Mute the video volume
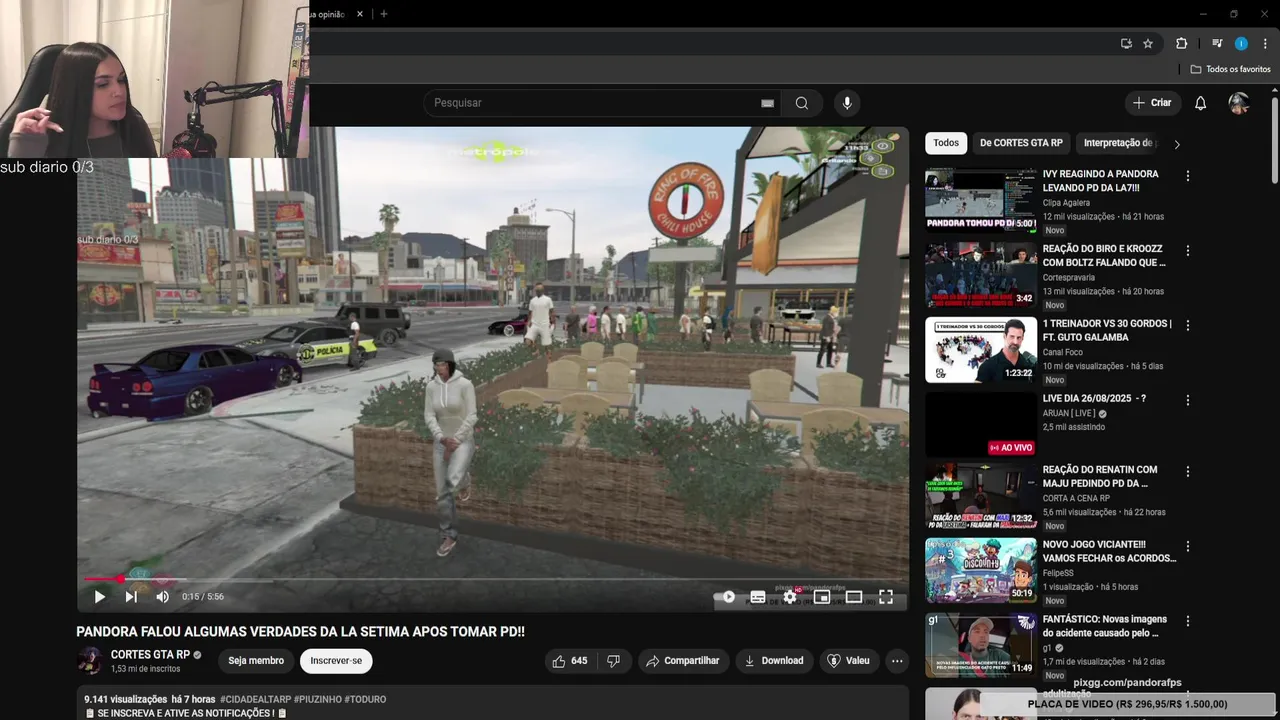 click(162, 597)
